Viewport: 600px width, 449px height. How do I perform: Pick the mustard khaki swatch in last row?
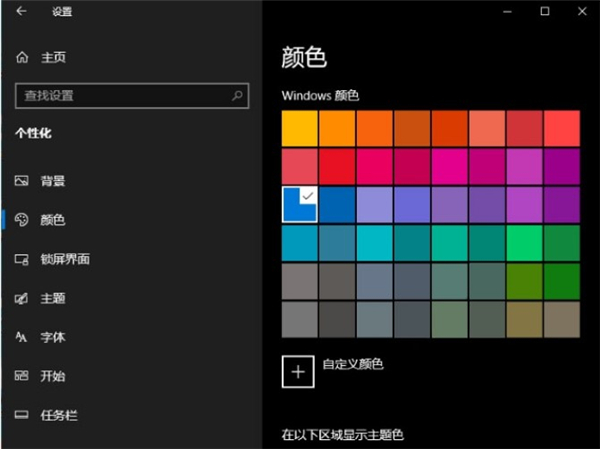(524, 320)
